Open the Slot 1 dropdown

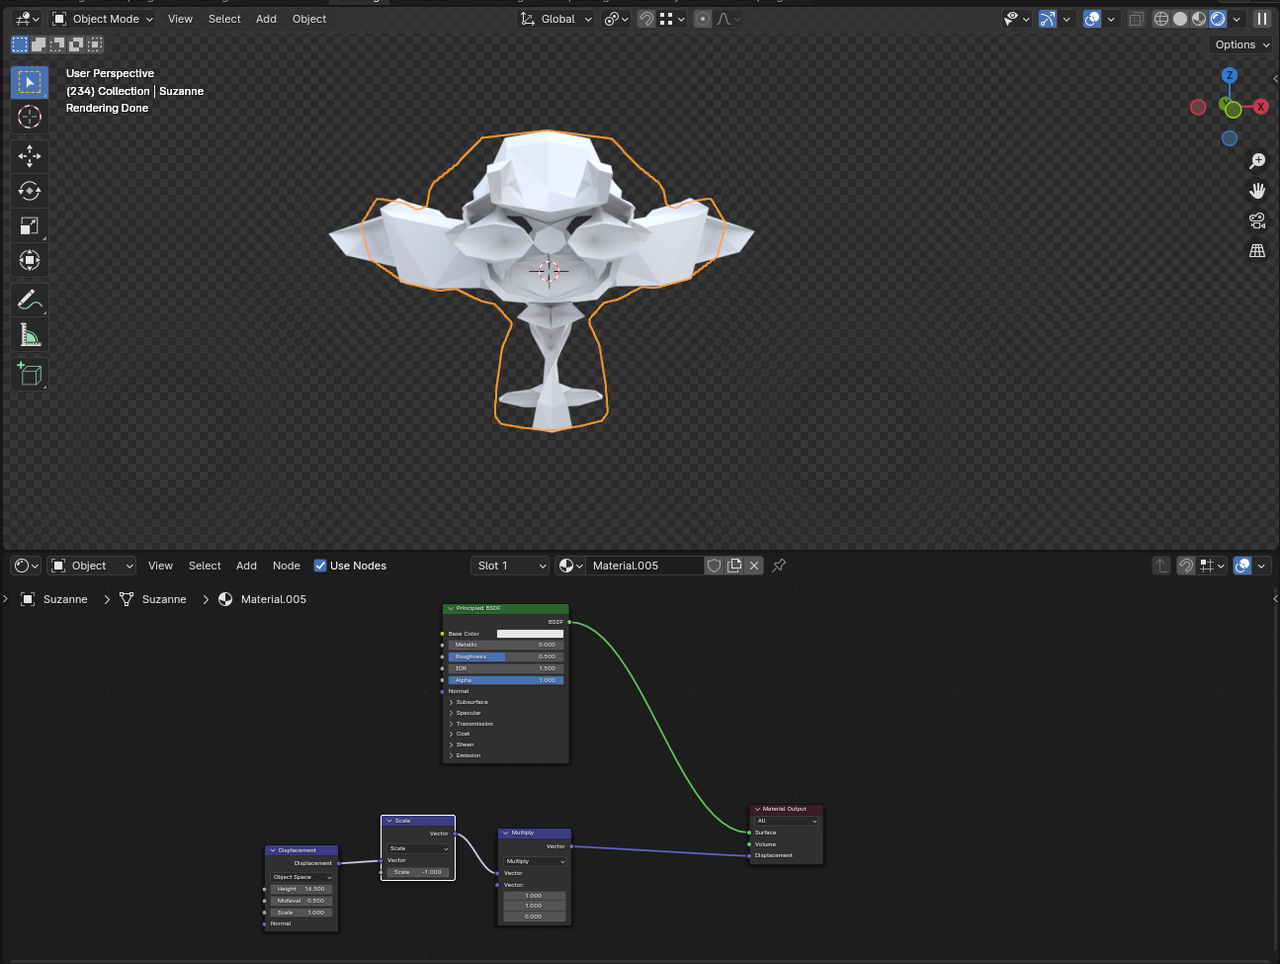510,566
